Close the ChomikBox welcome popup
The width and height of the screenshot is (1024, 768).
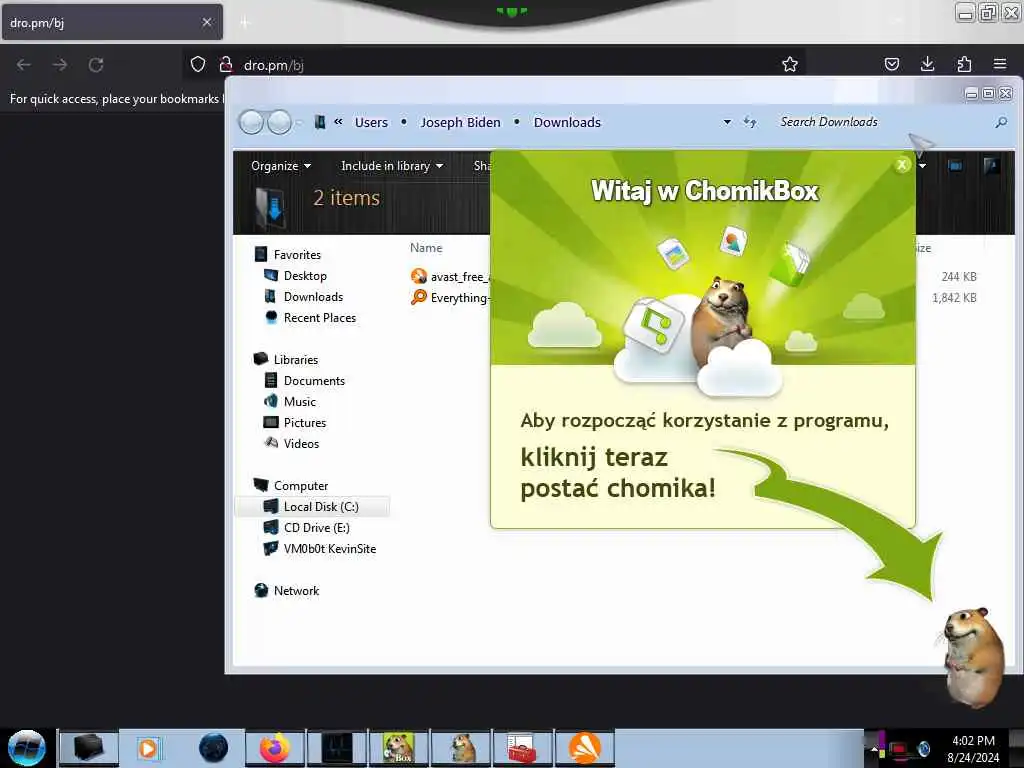tap(902, 165)
